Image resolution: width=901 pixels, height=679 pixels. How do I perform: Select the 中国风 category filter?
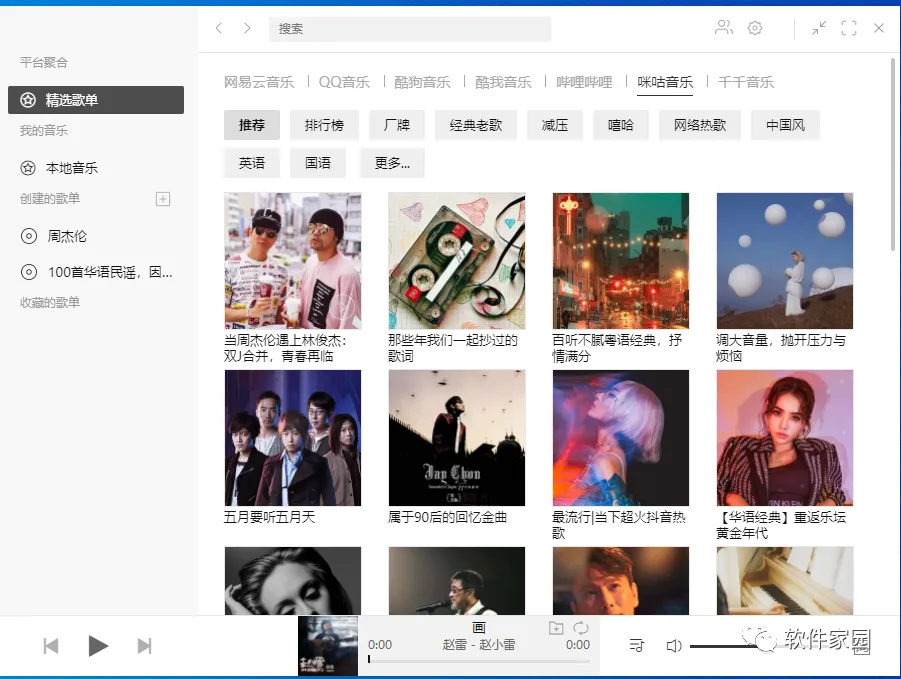(786, 125)
